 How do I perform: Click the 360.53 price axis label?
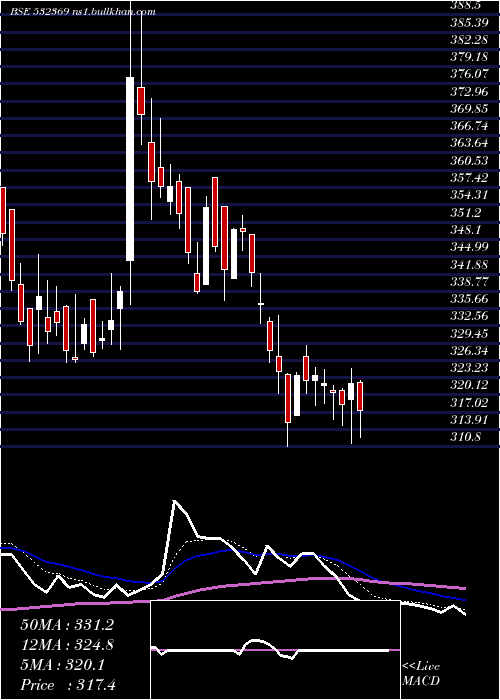click(470, 160)
